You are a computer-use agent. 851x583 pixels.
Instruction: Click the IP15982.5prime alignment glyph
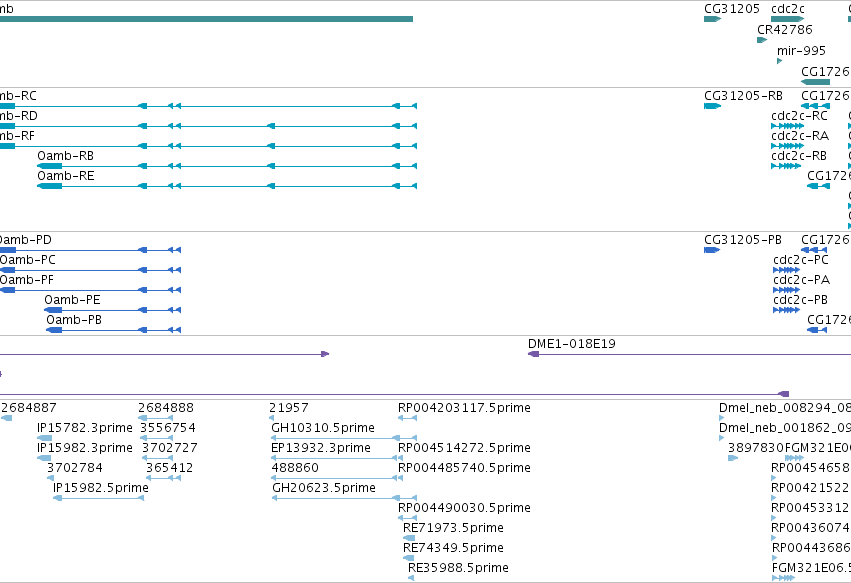[98, 498]
